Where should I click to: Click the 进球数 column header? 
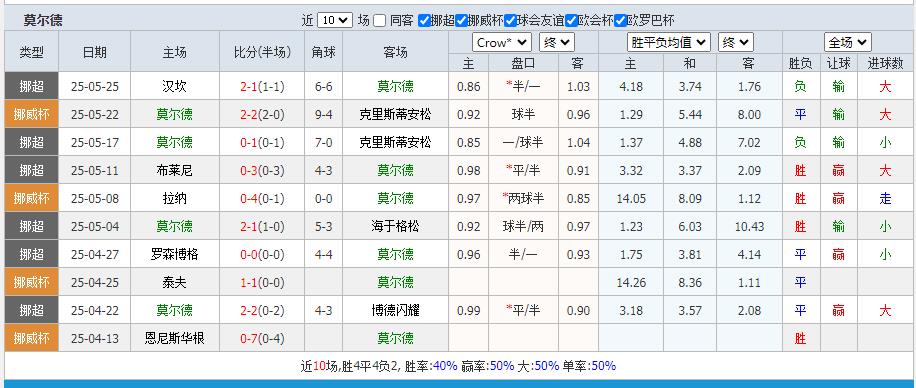(886, 63)
